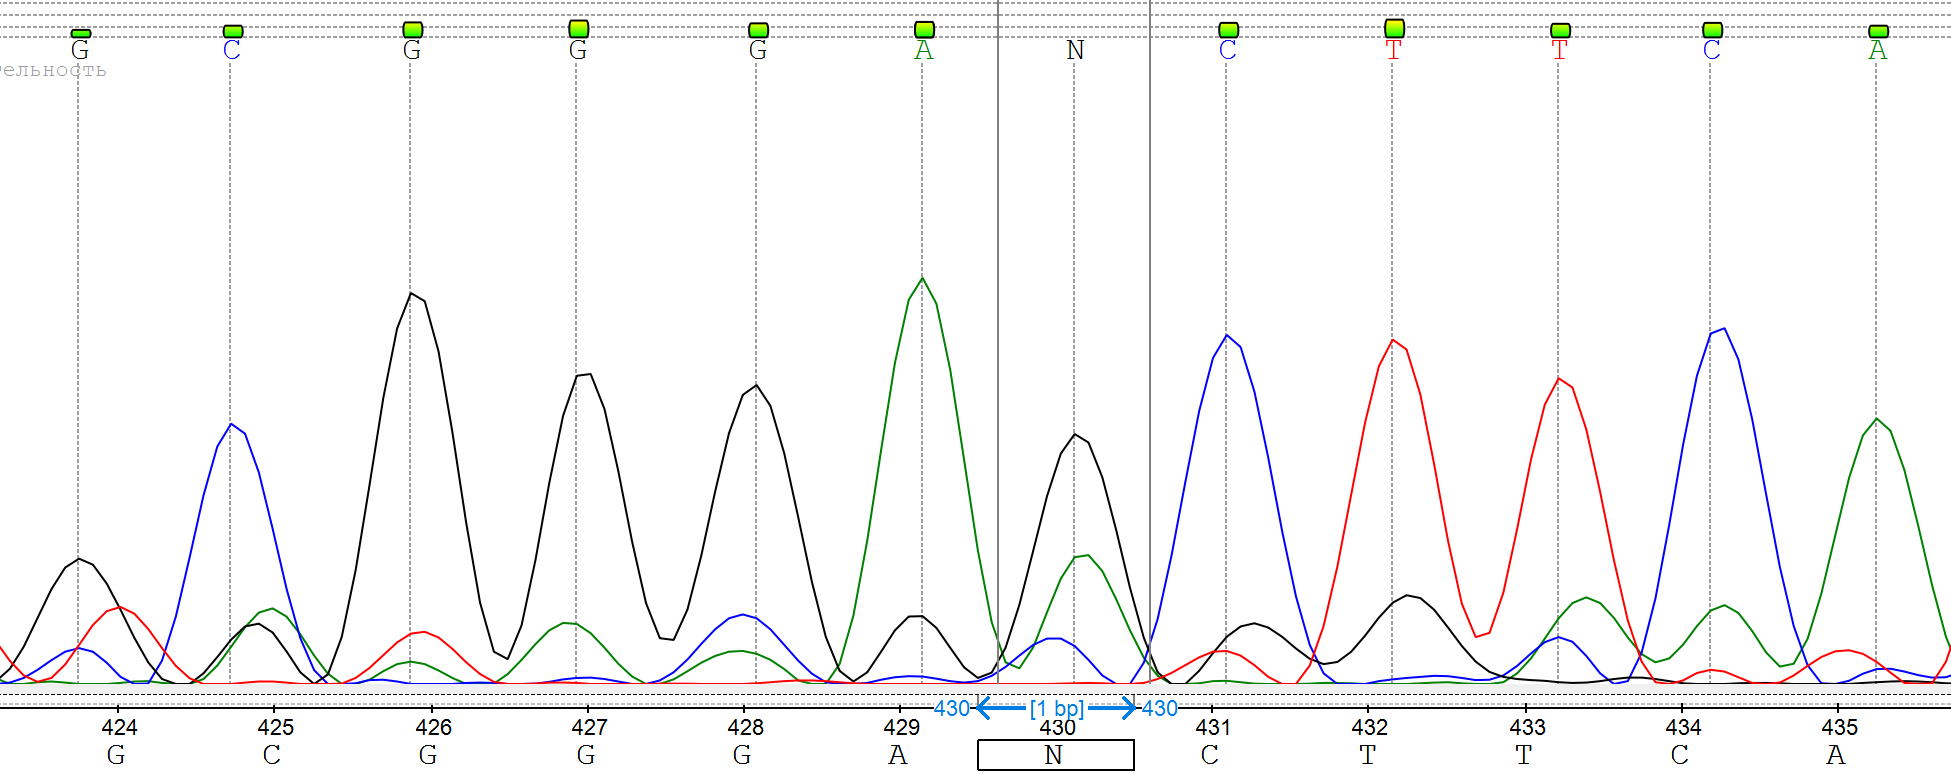Select base T under position 433 in the bottom row
This screenshot has width=1951, height=774.
1523,755
